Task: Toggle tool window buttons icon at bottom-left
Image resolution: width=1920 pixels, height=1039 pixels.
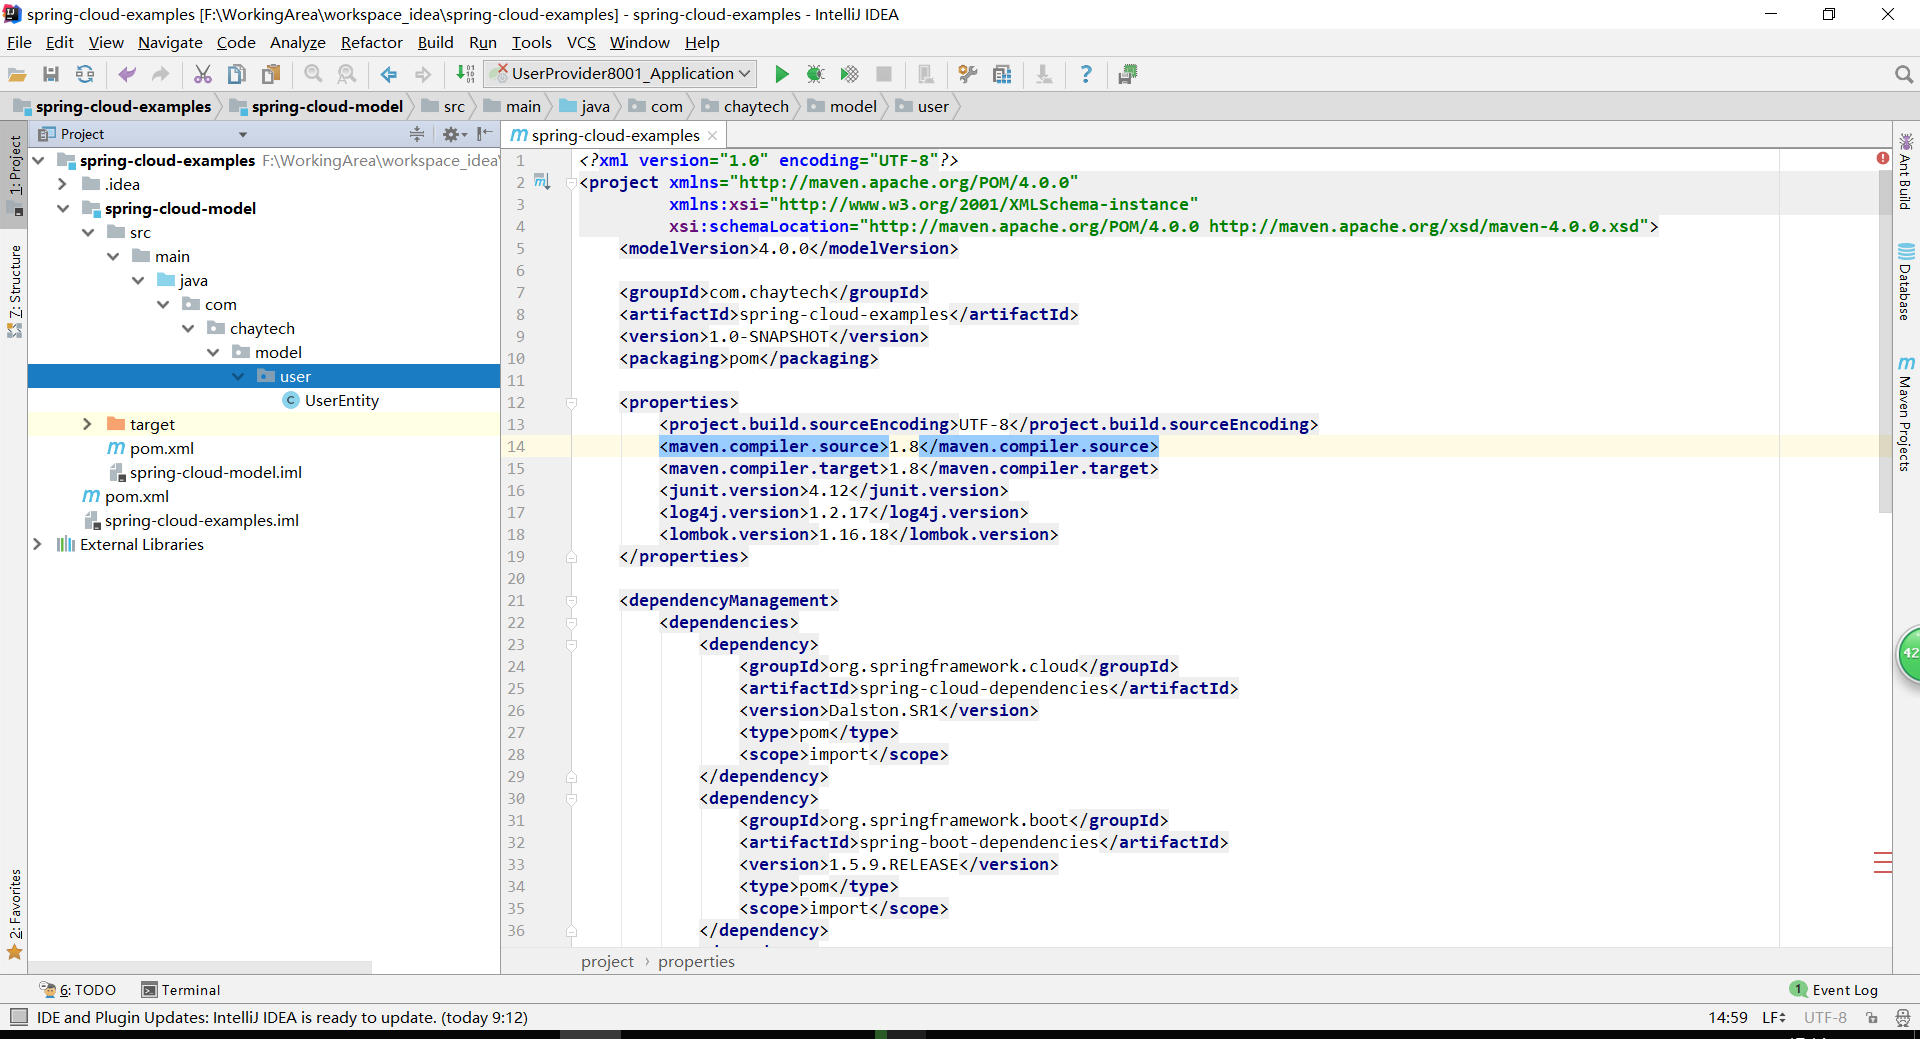Action: coord(18,1017)
